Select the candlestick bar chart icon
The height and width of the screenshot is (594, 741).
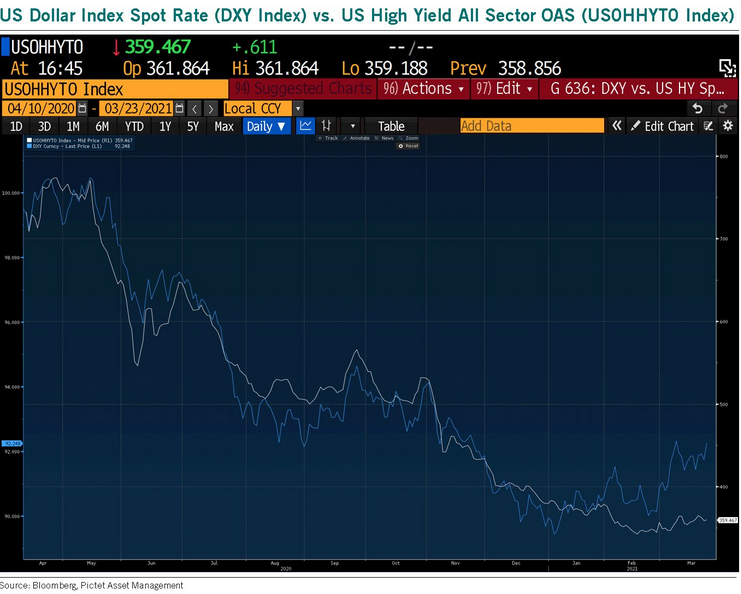point(326,126)
